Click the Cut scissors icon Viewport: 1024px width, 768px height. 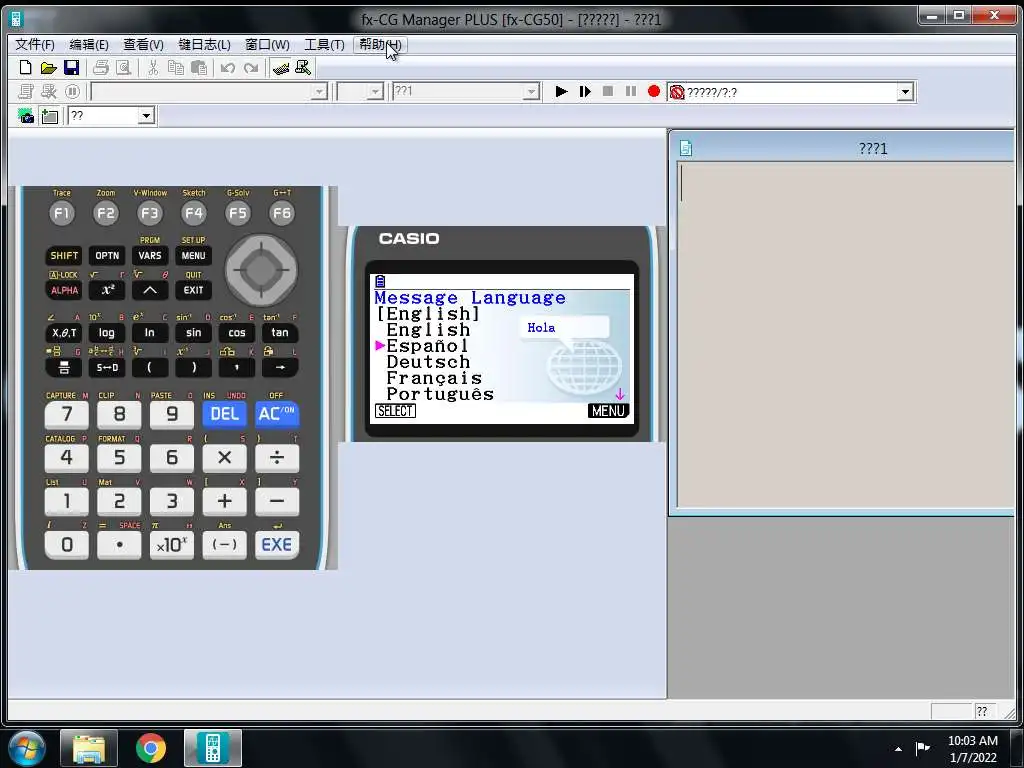[153, 68]
